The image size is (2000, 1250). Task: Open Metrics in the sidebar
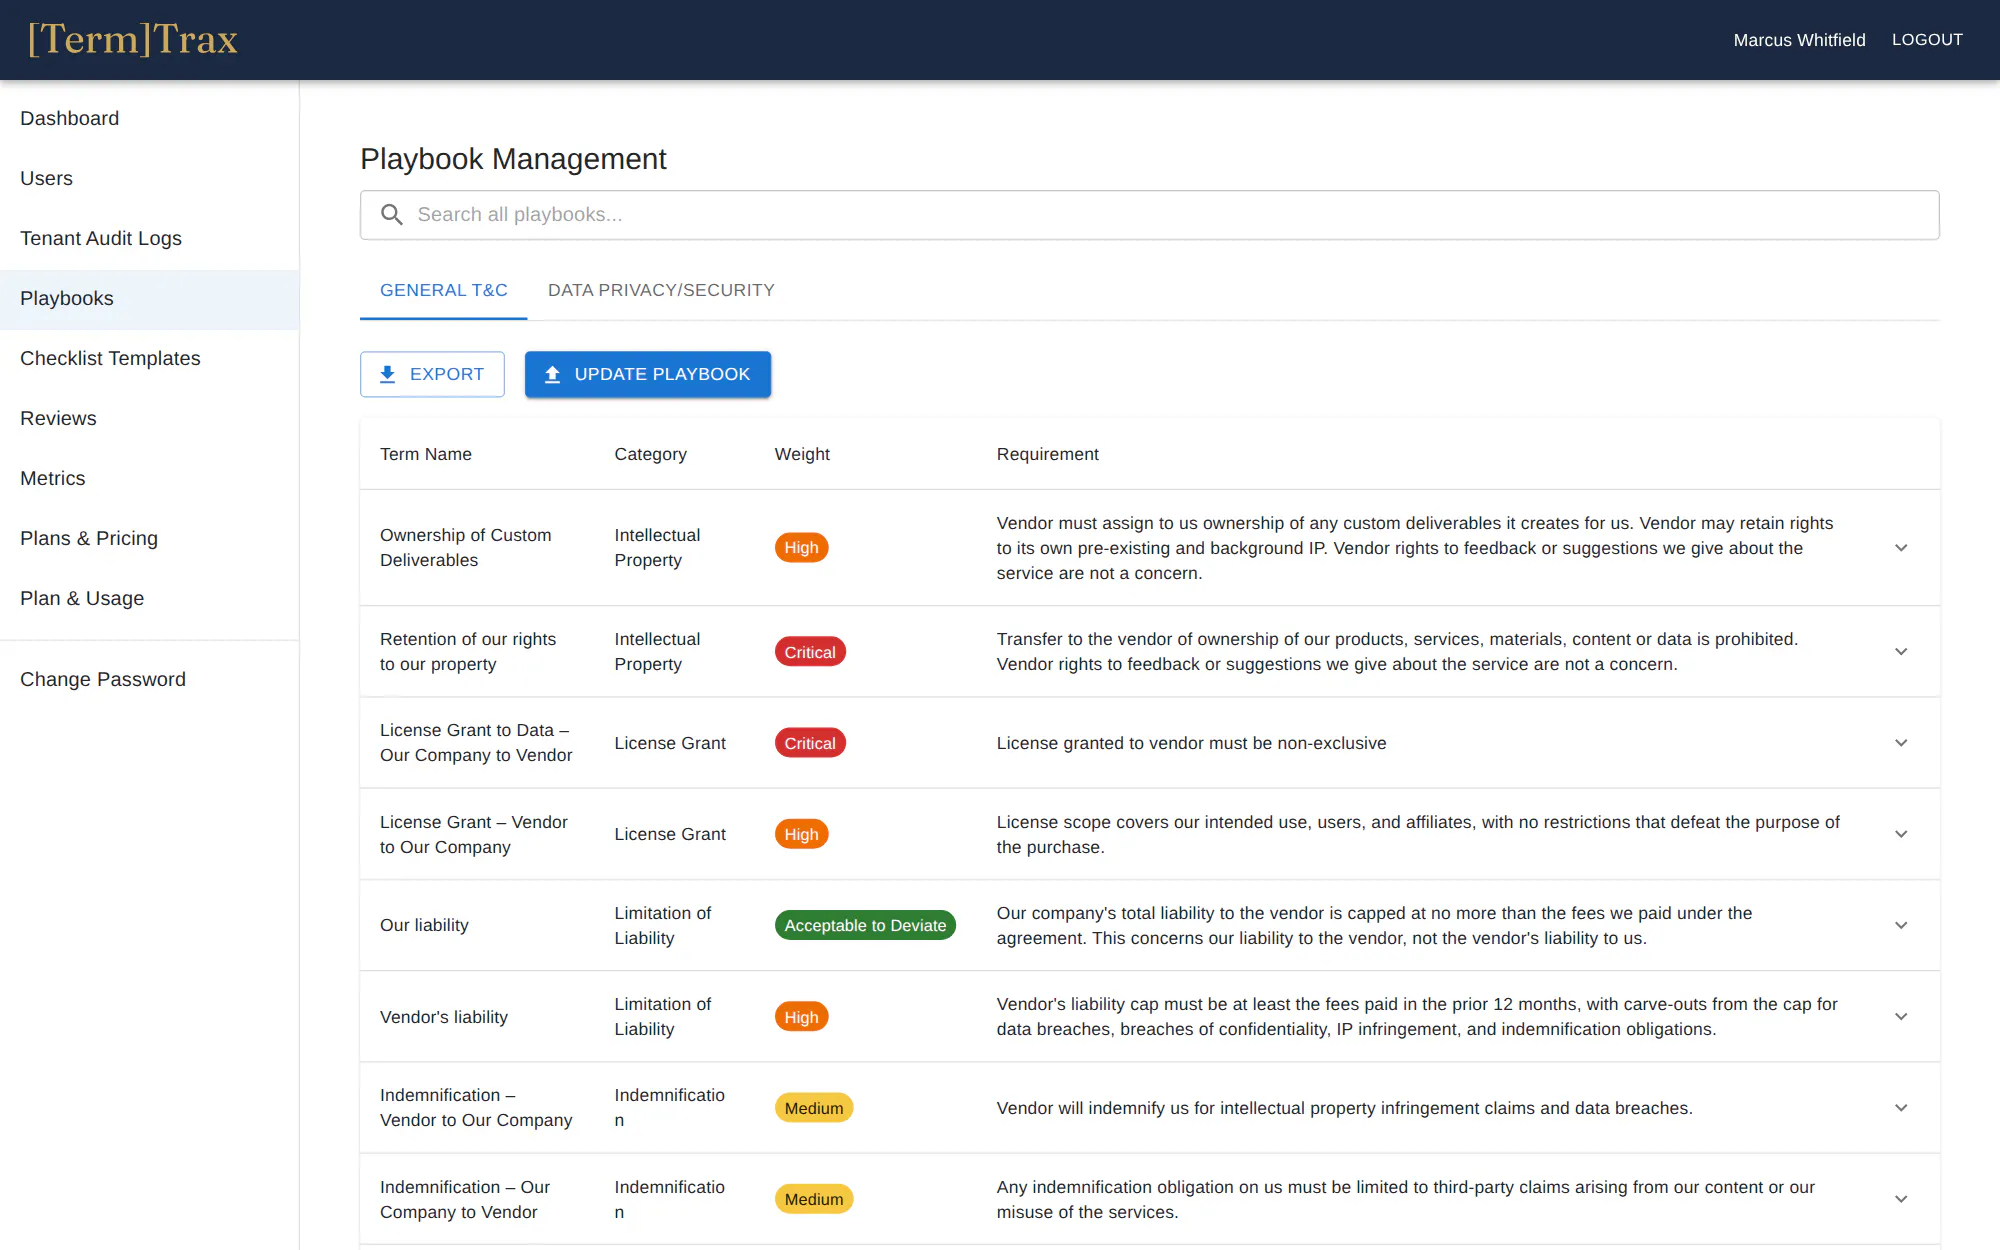click(150, 478)
